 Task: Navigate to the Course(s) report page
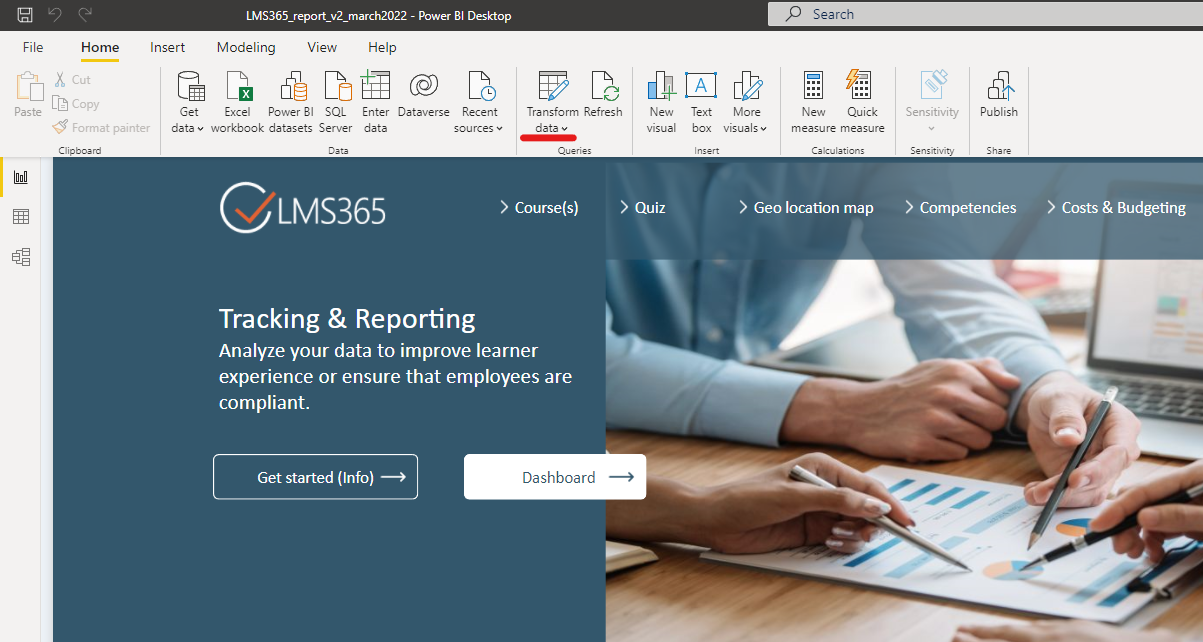539,208
